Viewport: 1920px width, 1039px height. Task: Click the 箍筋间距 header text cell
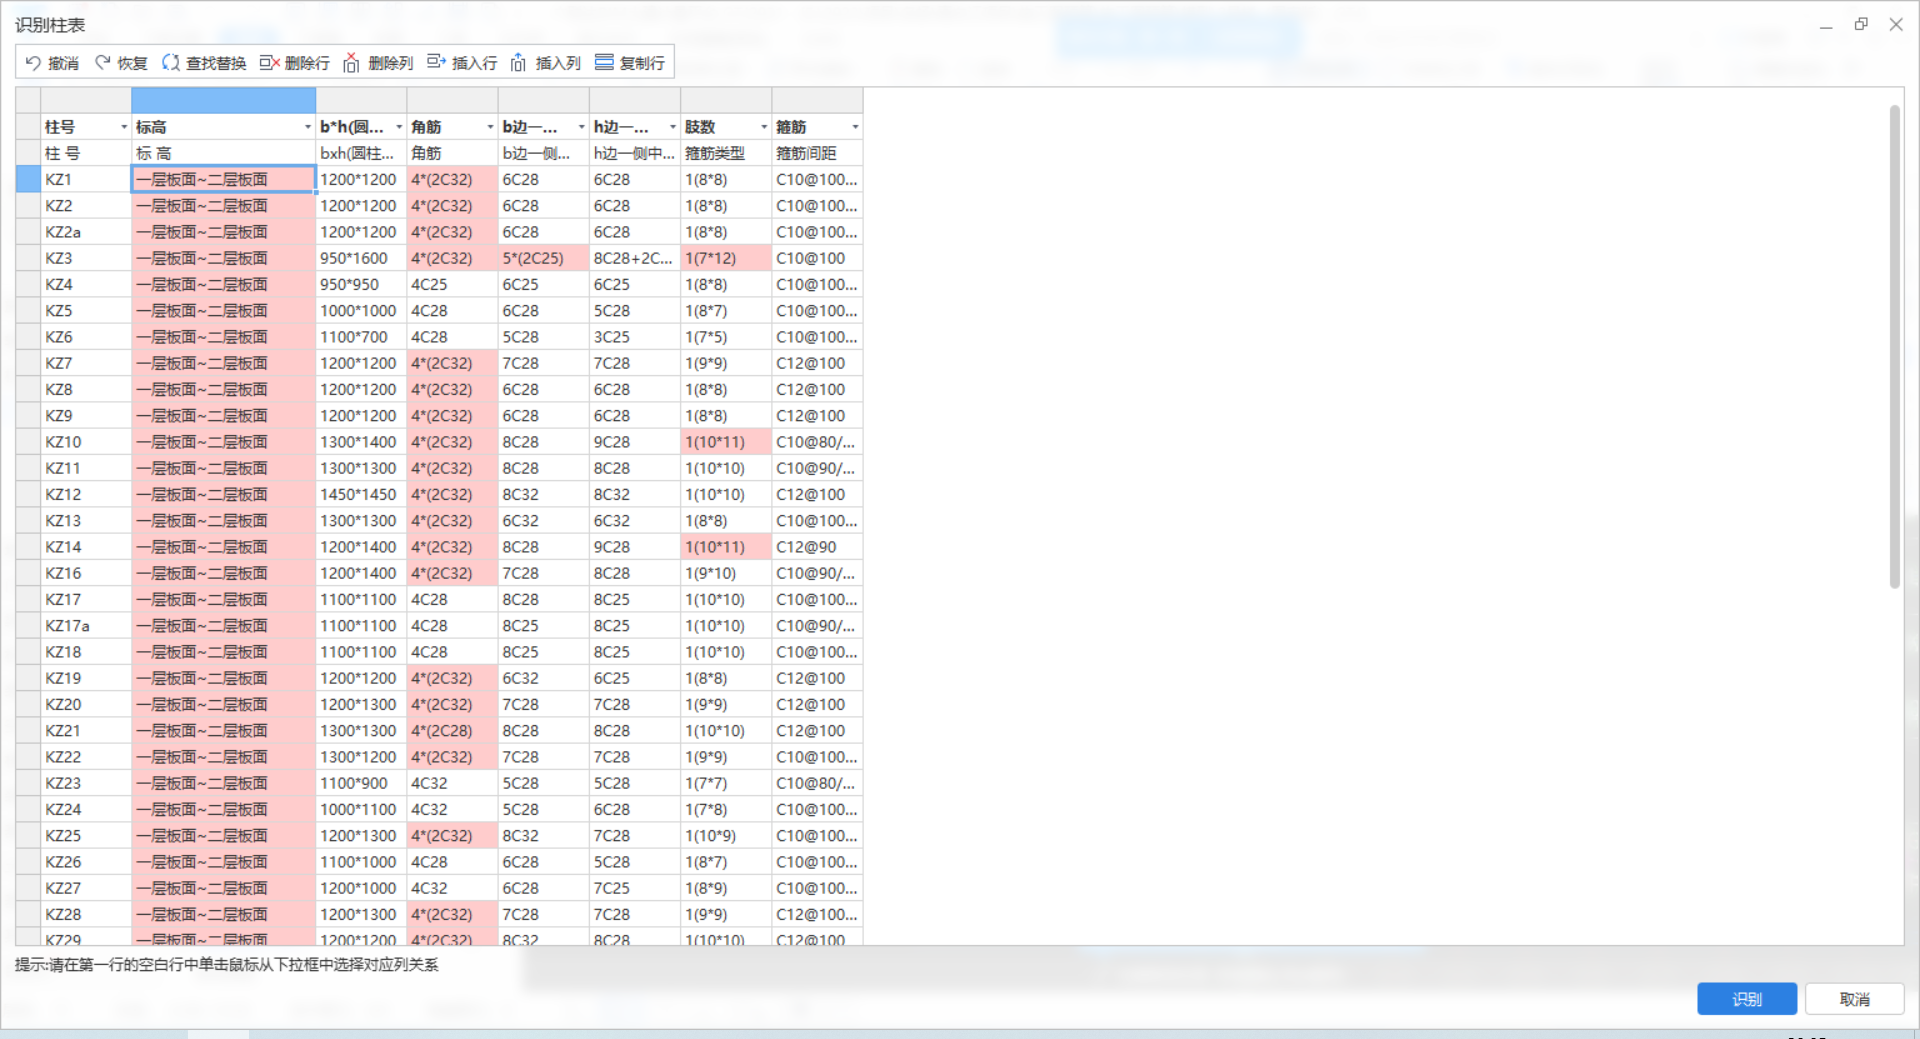[x=817, y=153]
